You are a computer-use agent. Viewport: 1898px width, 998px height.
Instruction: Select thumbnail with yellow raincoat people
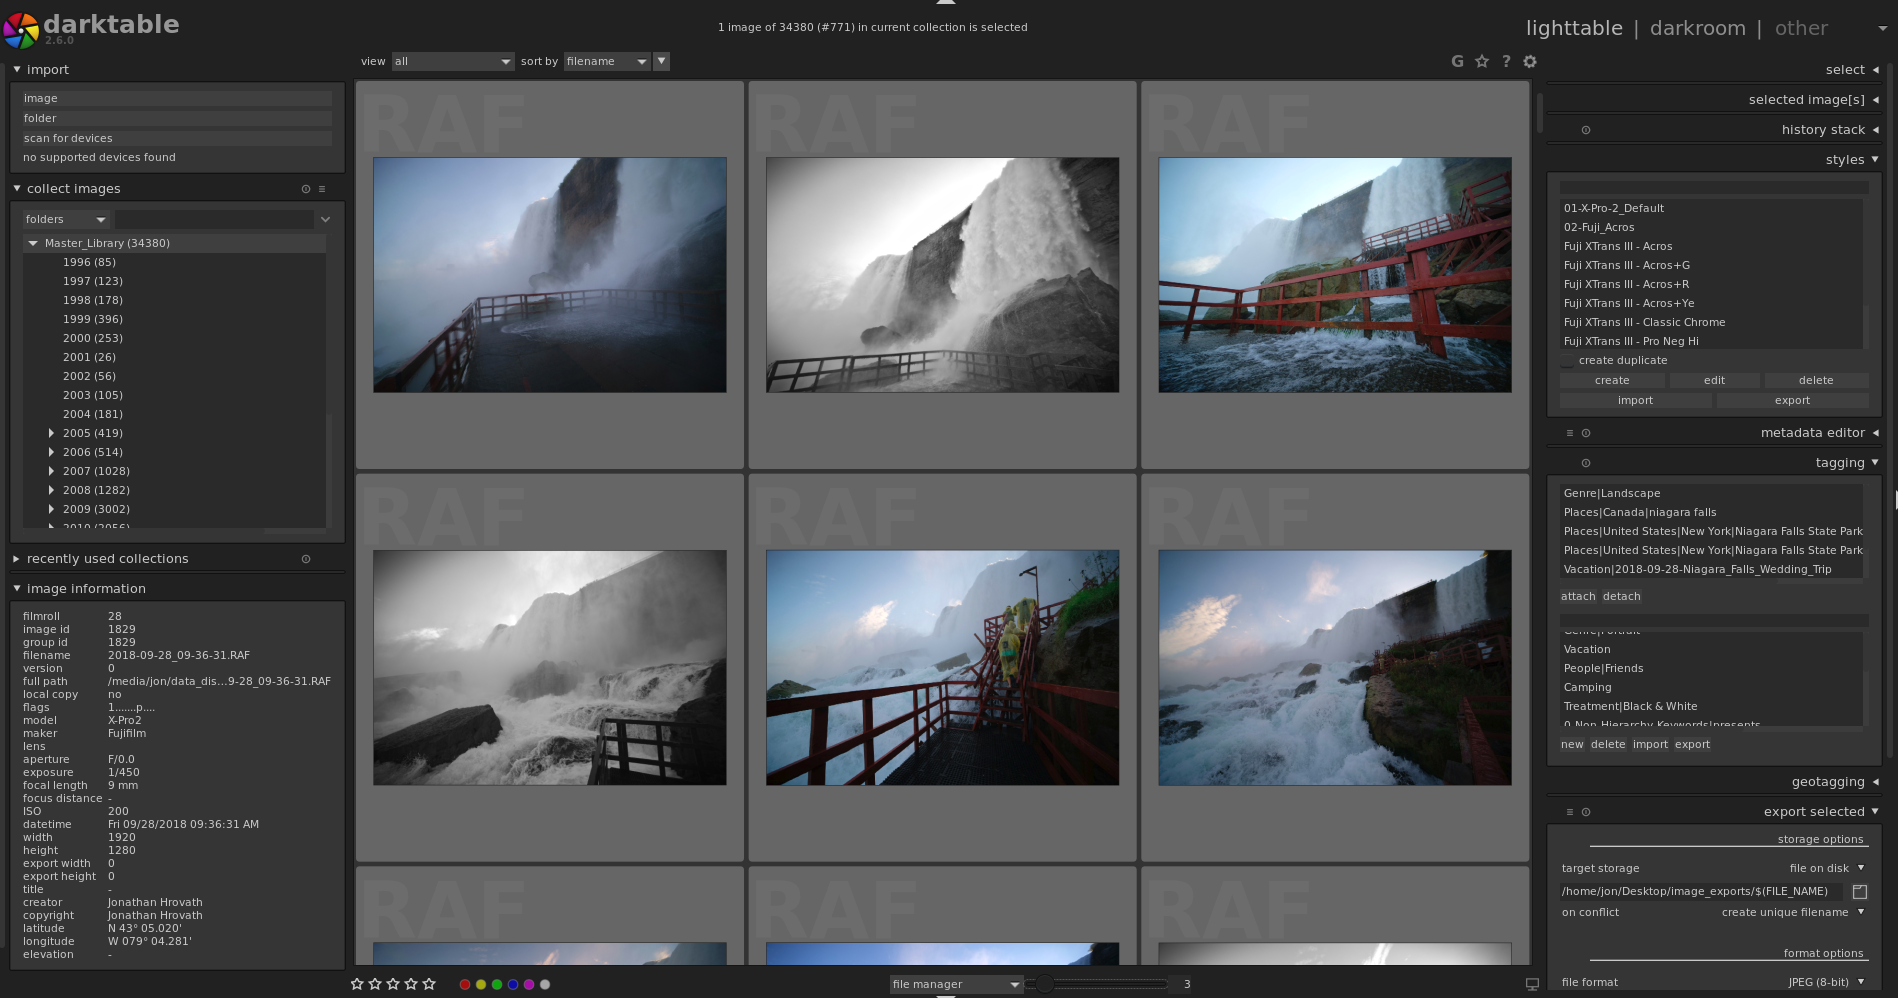[942, 668]
